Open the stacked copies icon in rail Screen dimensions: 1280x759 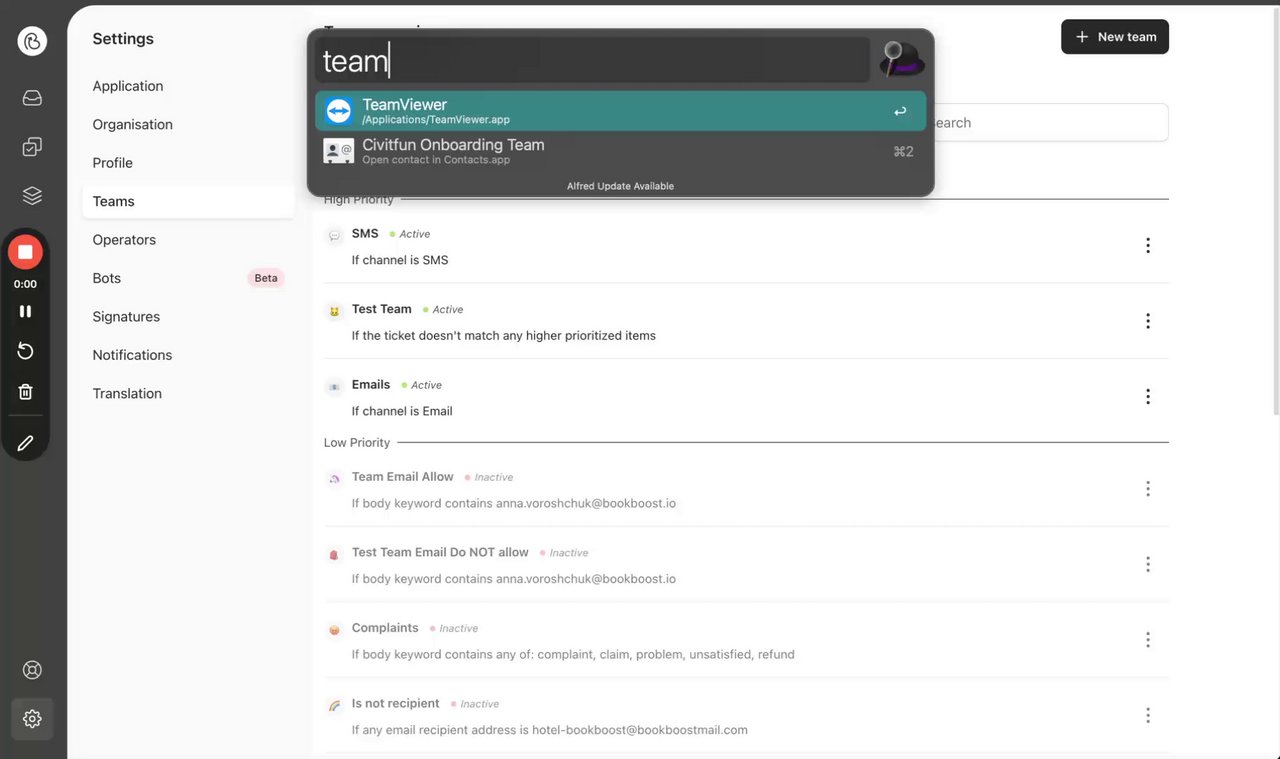click(32, 147)
